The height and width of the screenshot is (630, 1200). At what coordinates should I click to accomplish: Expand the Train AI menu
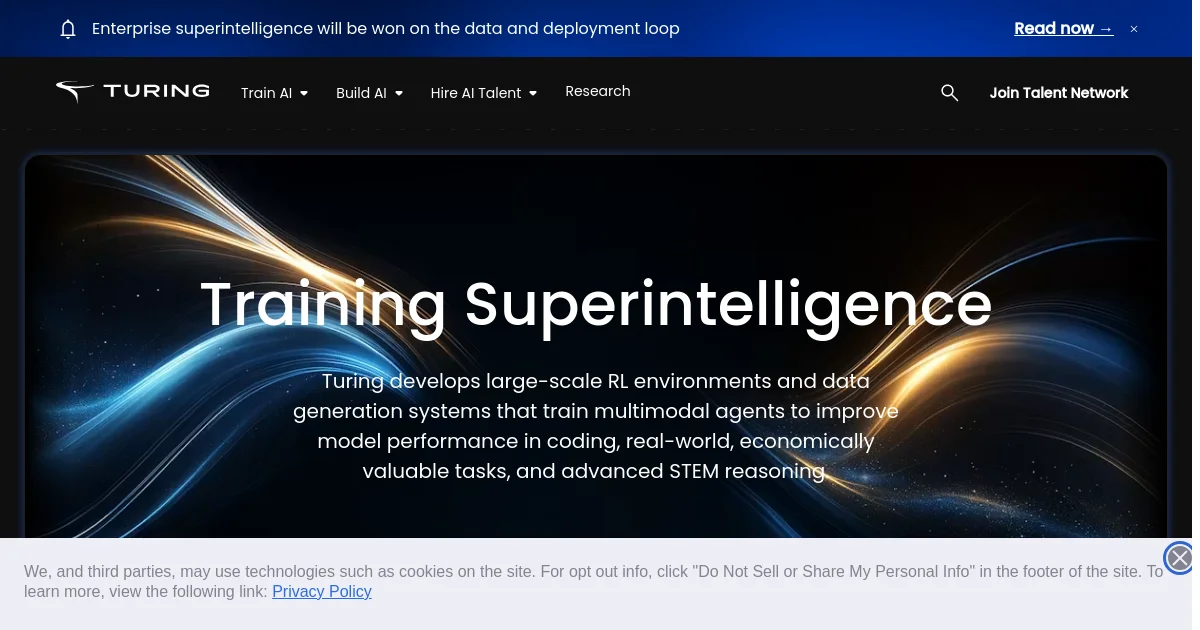coord(274,93)
